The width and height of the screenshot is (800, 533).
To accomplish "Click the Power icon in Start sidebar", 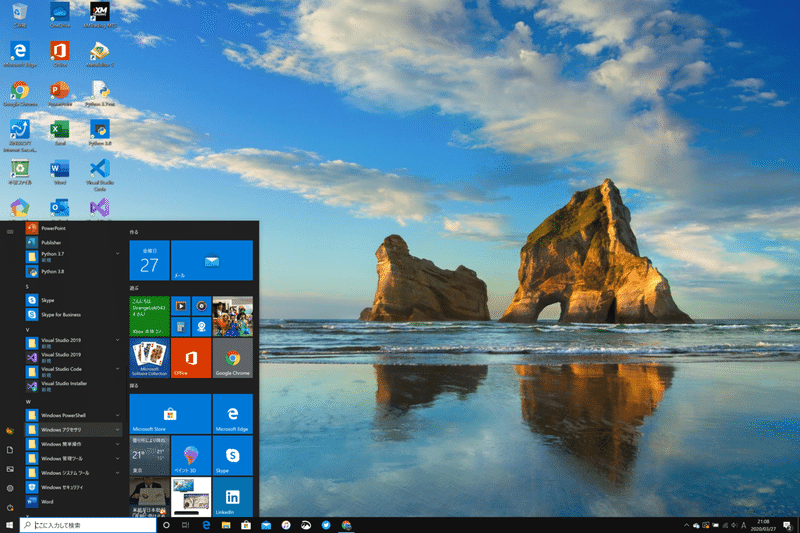I will [x=10, y=507].
